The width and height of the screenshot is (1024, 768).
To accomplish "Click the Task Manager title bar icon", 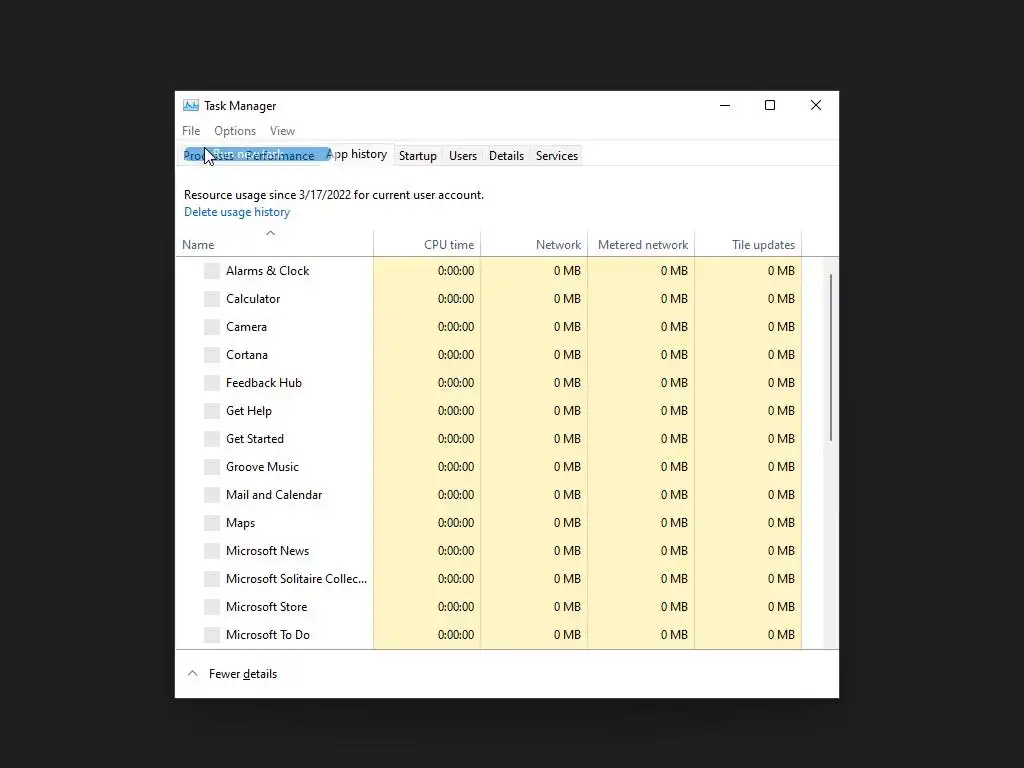I will 191,105.
